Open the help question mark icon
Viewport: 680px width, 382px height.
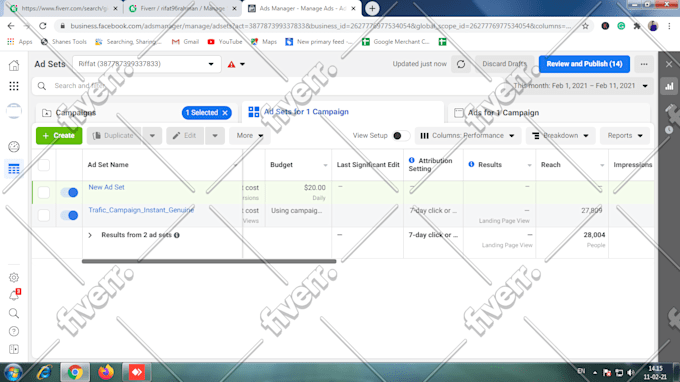tap(14, 331)
